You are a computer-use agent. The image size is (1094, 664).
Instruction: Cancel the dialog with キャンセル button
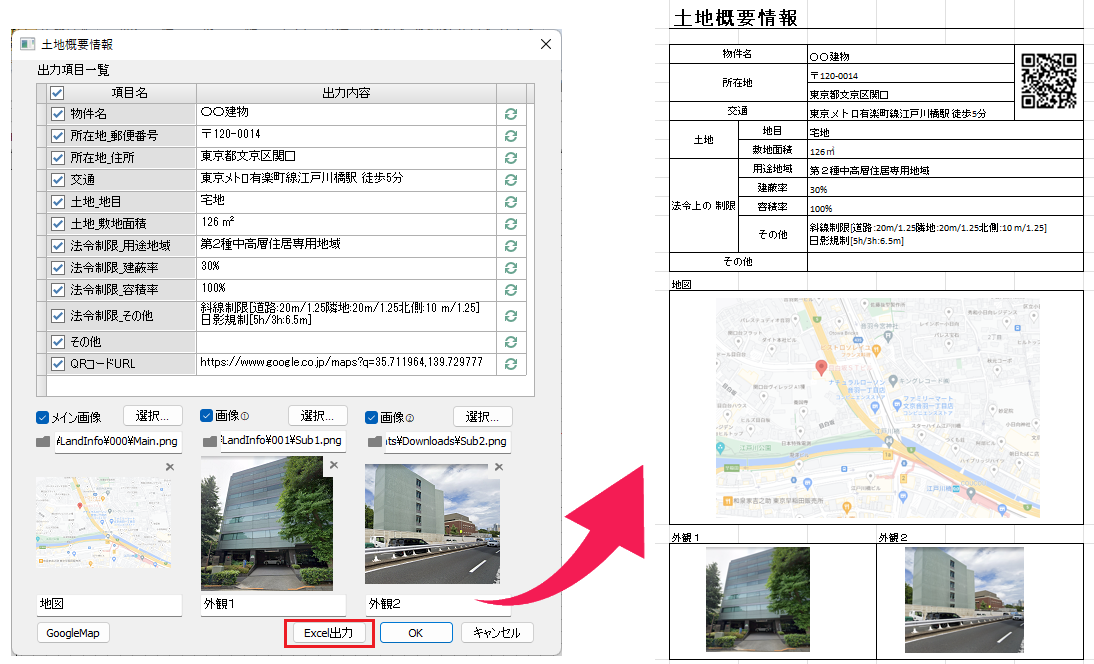click(x=497, y=633)
